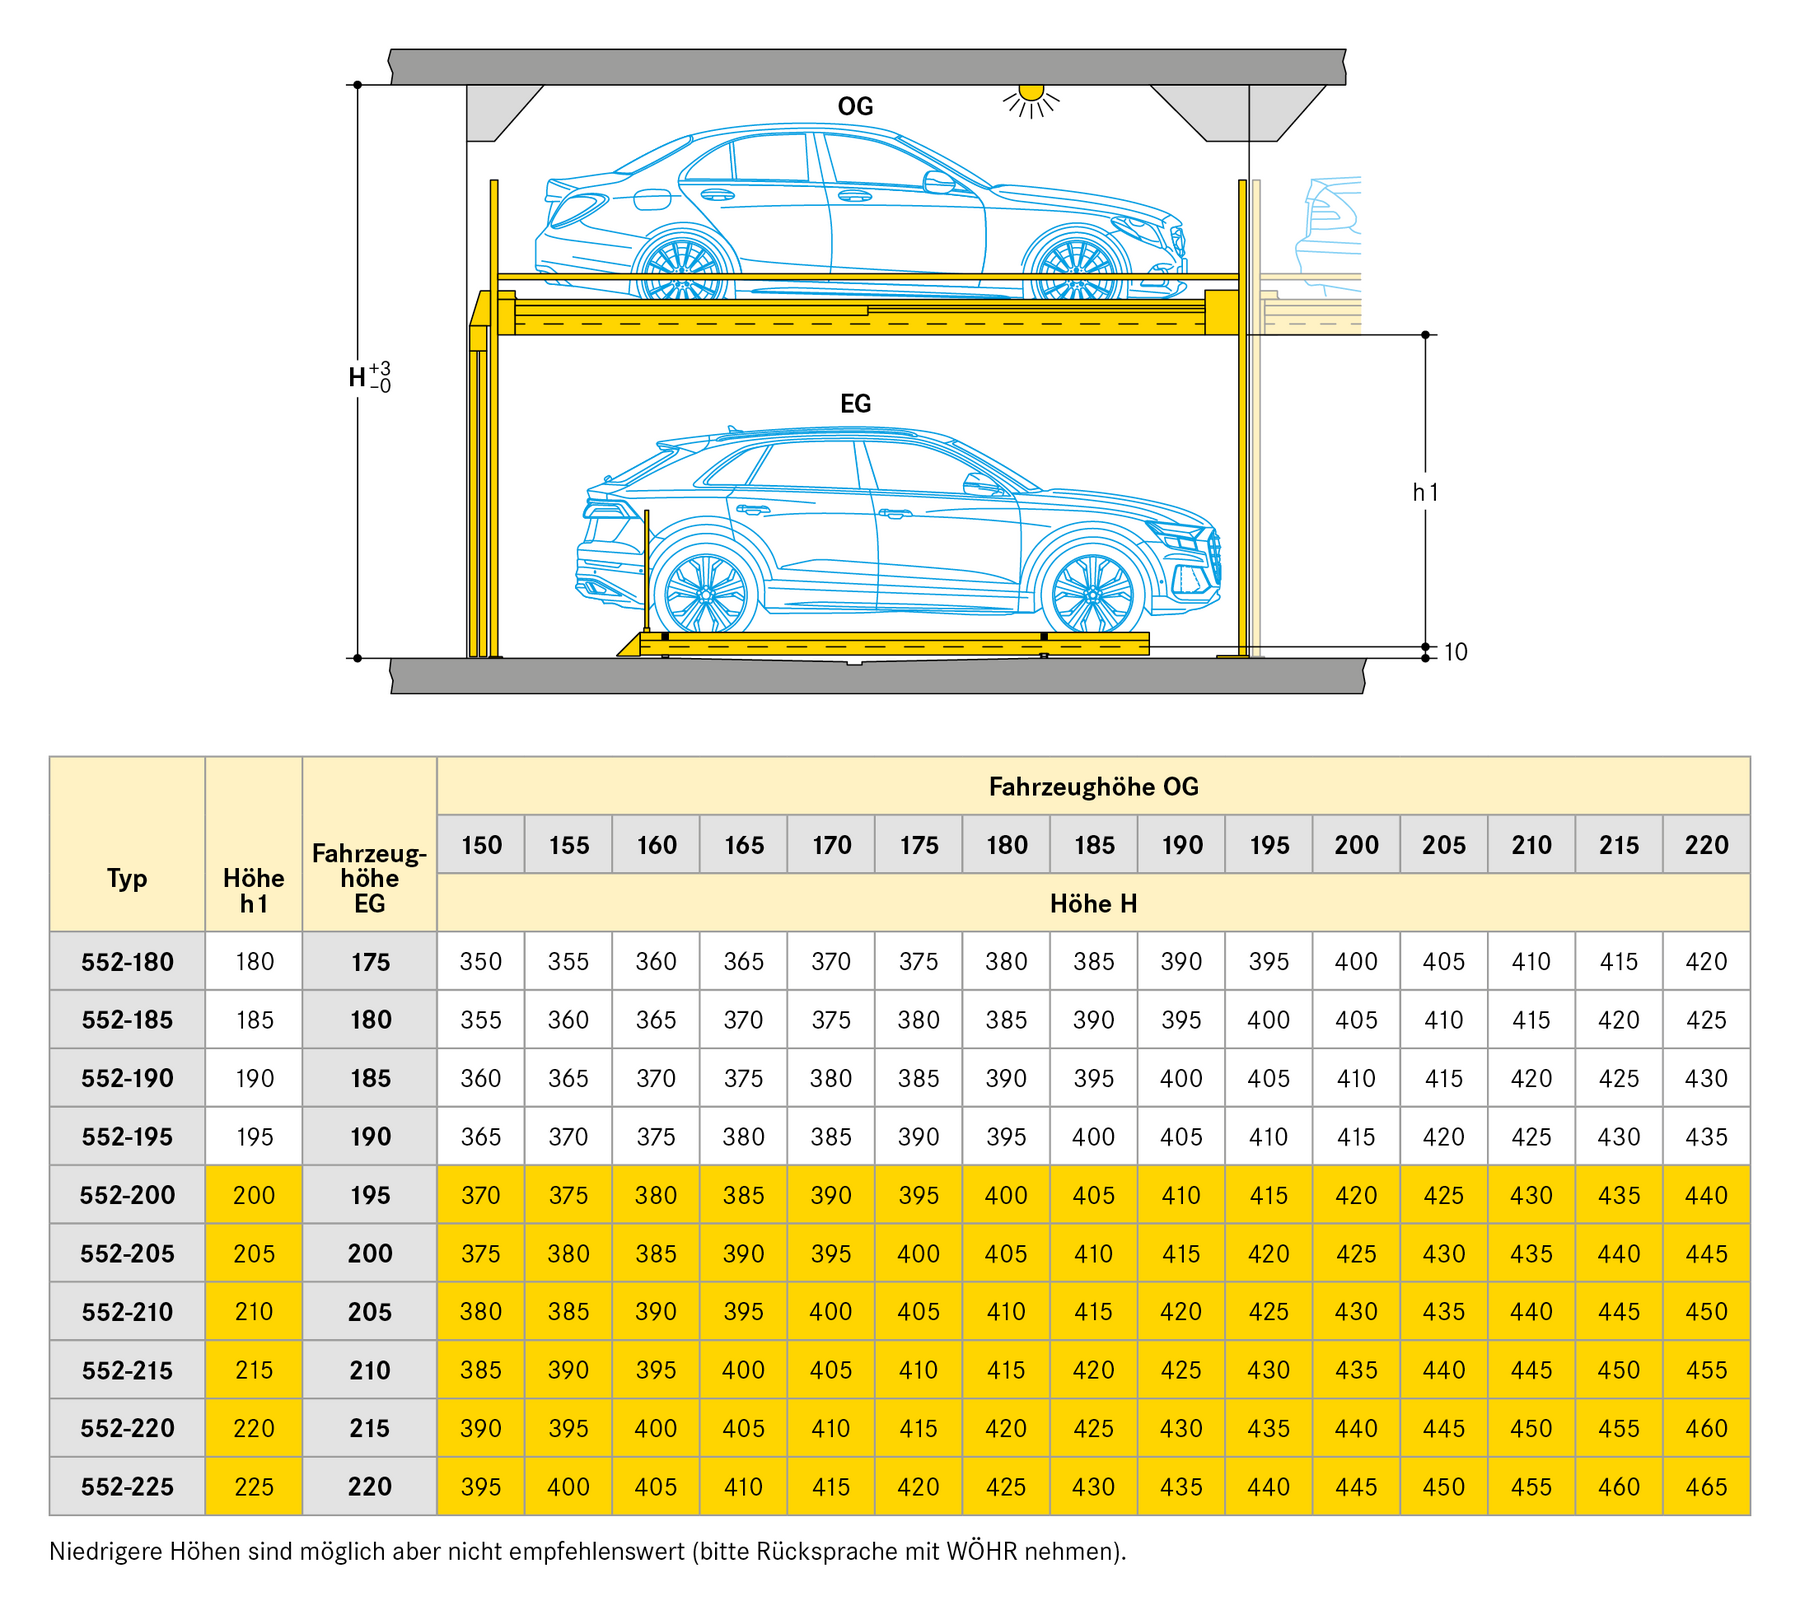This screenshot has height=1615, width=1800.
Task: Click the 220 column header
Action: click(1706, 845)
